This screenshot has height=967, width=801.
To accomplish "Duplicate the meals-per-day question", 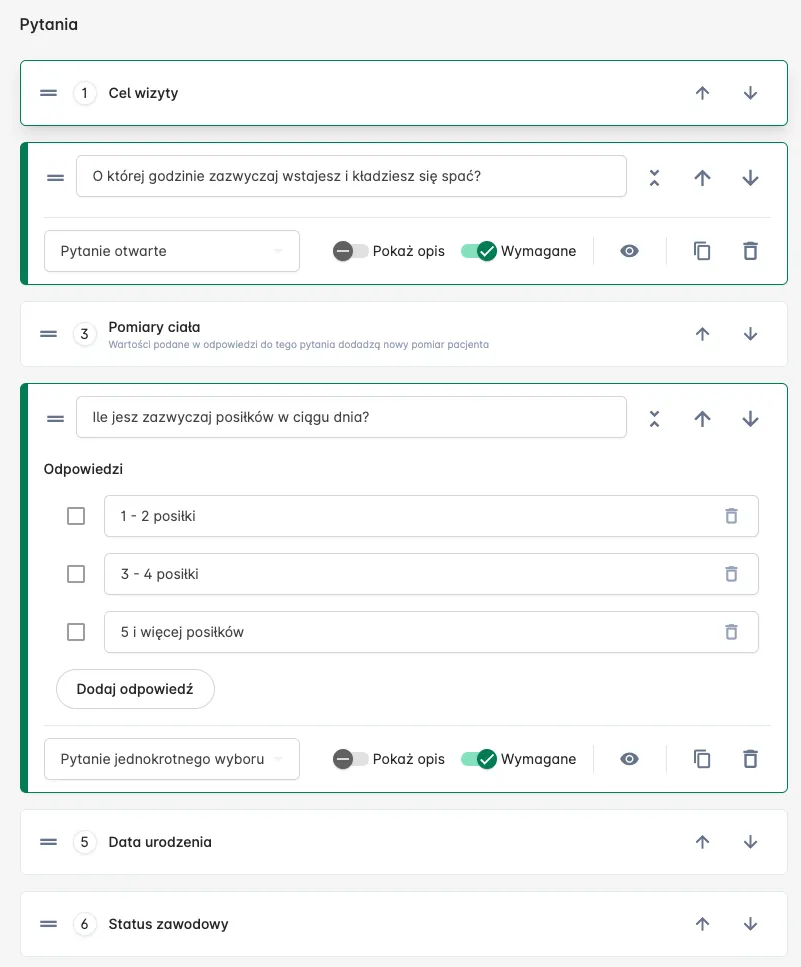I will click(702, 759).
